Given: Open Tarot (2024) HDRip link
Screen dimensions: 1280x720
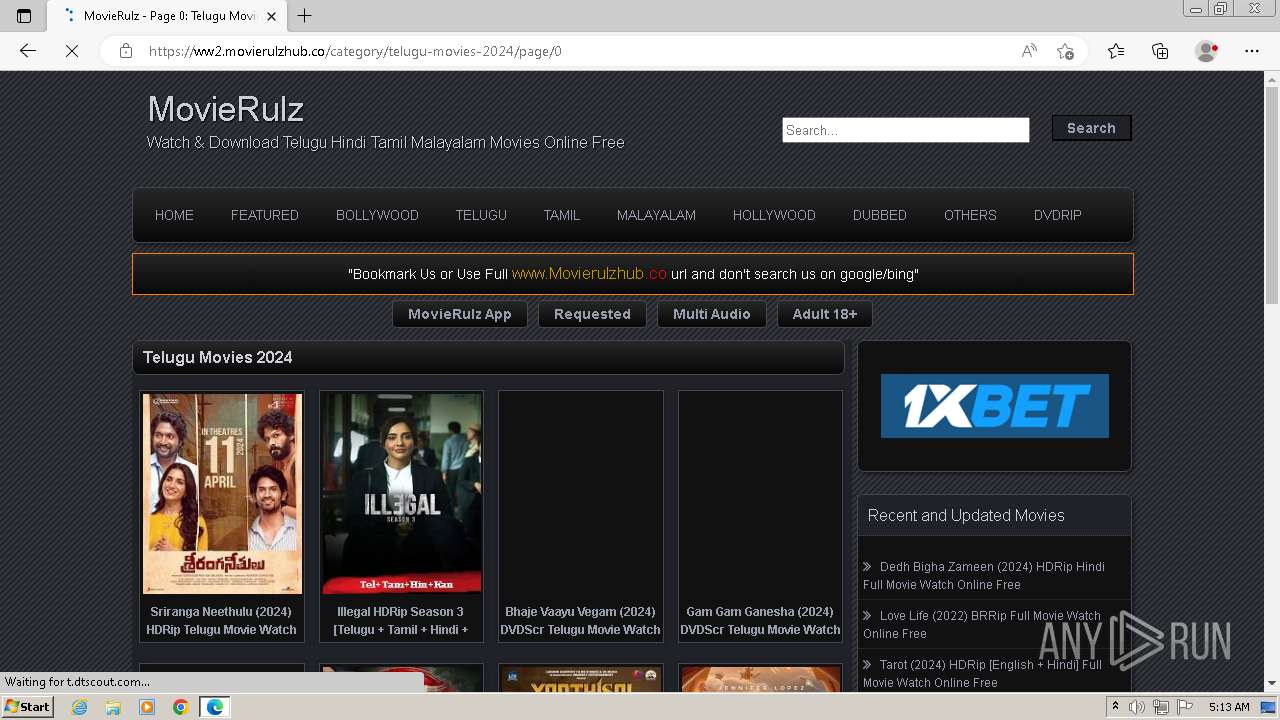Looking at the screenshot, I should [x=983, y=673].
